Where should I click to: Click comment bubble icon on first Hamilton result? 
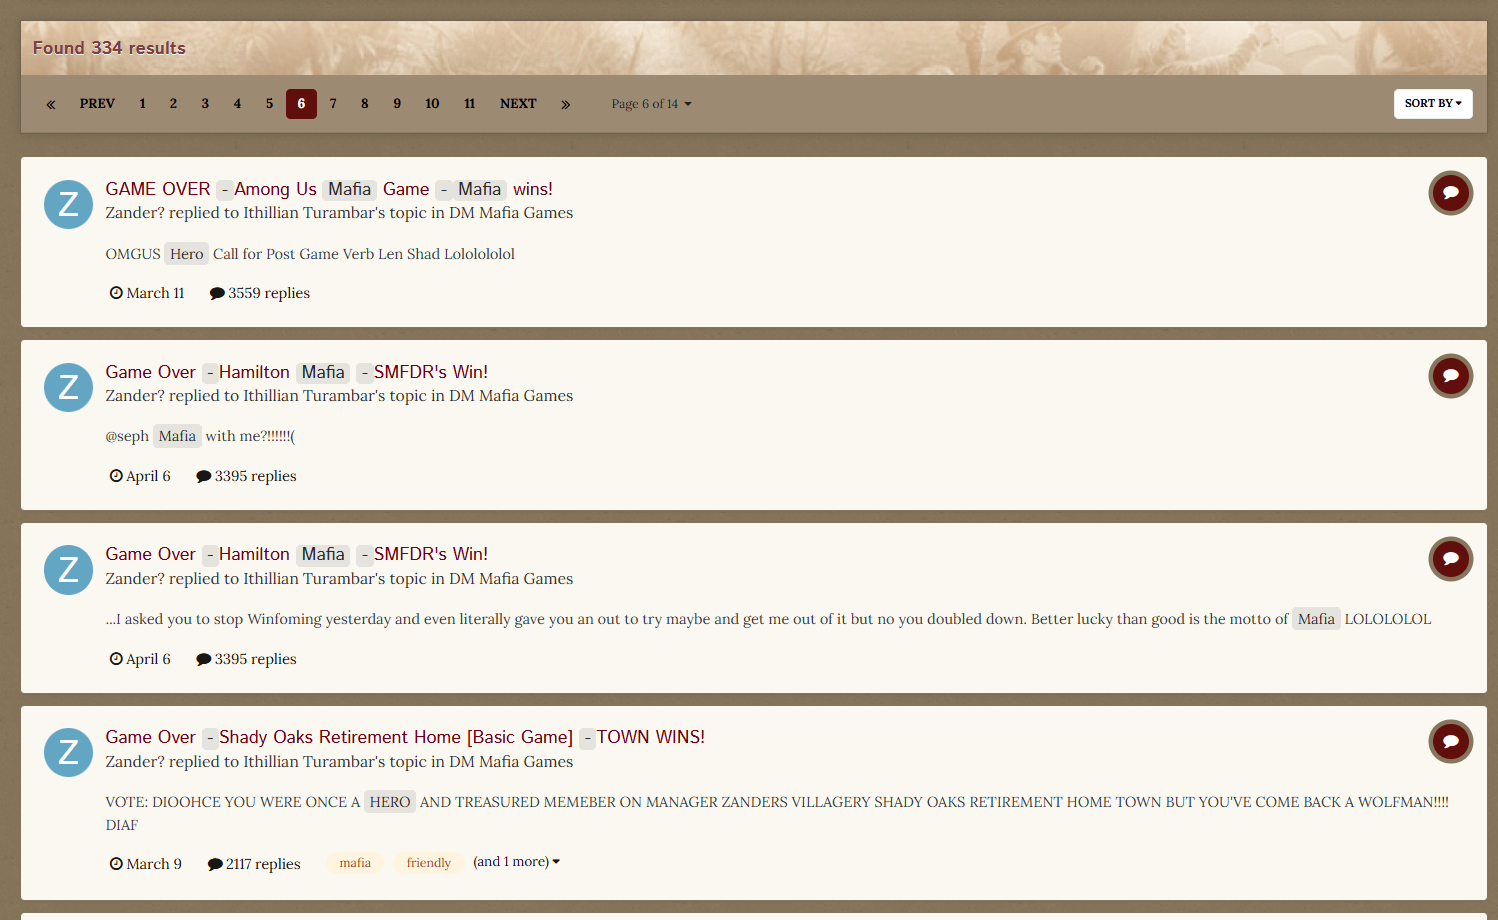click(1450, 376)
